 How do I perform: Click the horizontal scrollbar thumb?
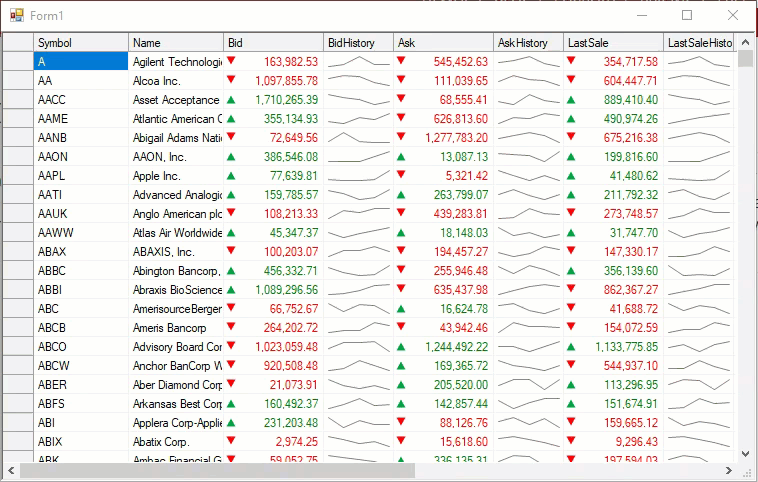tap(215, 470)
